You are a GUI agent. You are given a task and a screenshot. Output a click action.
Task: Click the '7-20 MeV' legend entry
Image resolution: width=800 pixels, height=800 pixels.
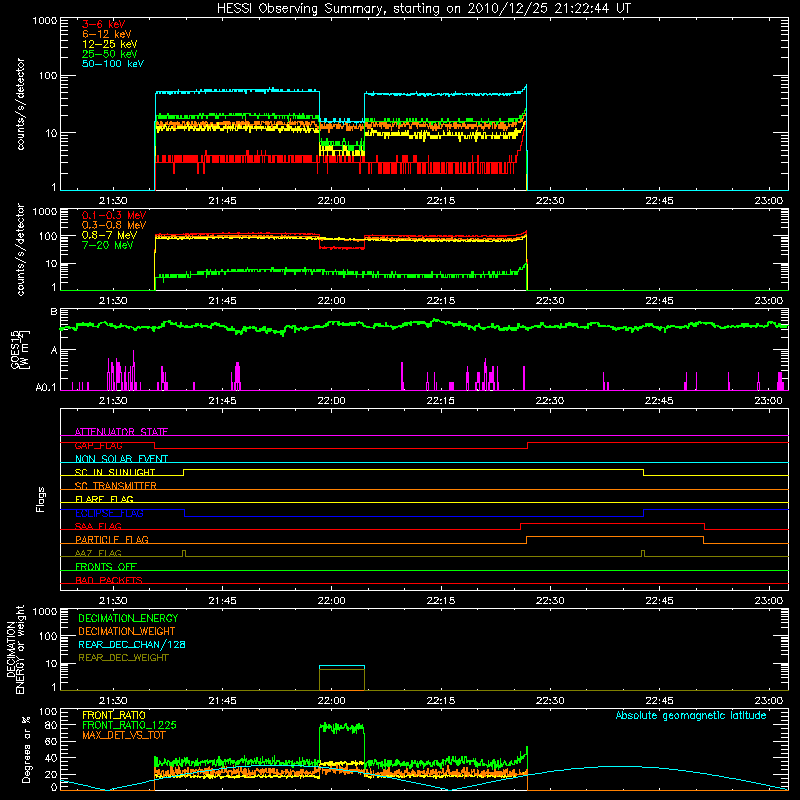(108, 245)
